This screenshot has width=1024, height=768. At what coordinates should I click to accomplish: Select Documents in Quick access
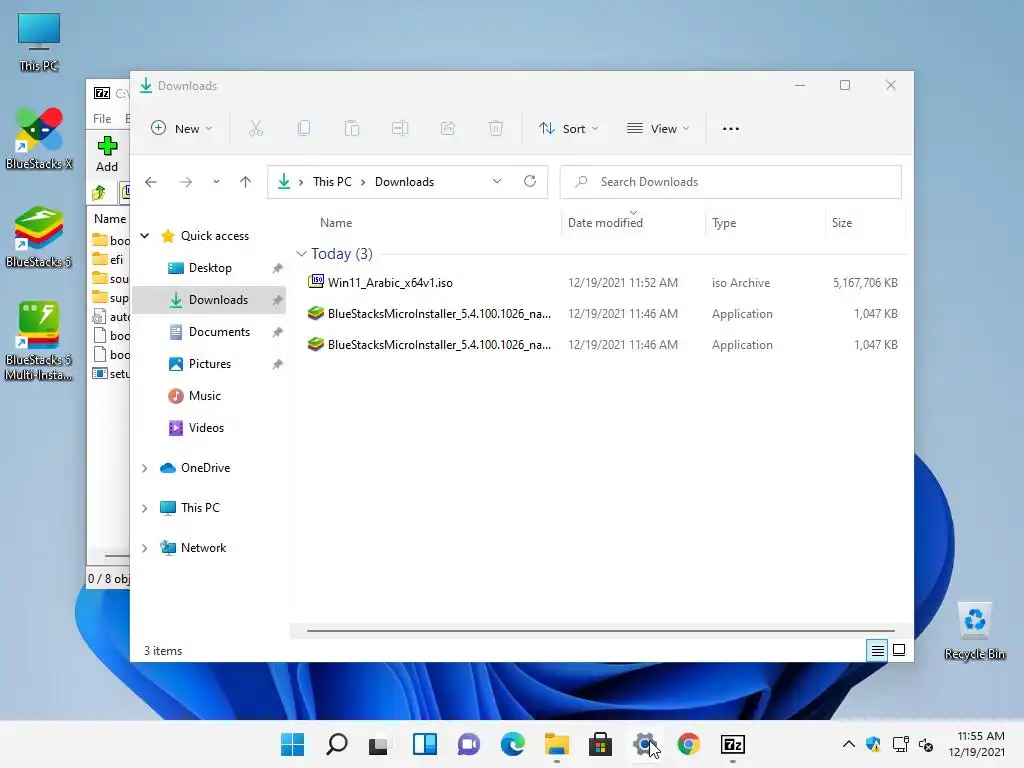click(x=209, y=332)
